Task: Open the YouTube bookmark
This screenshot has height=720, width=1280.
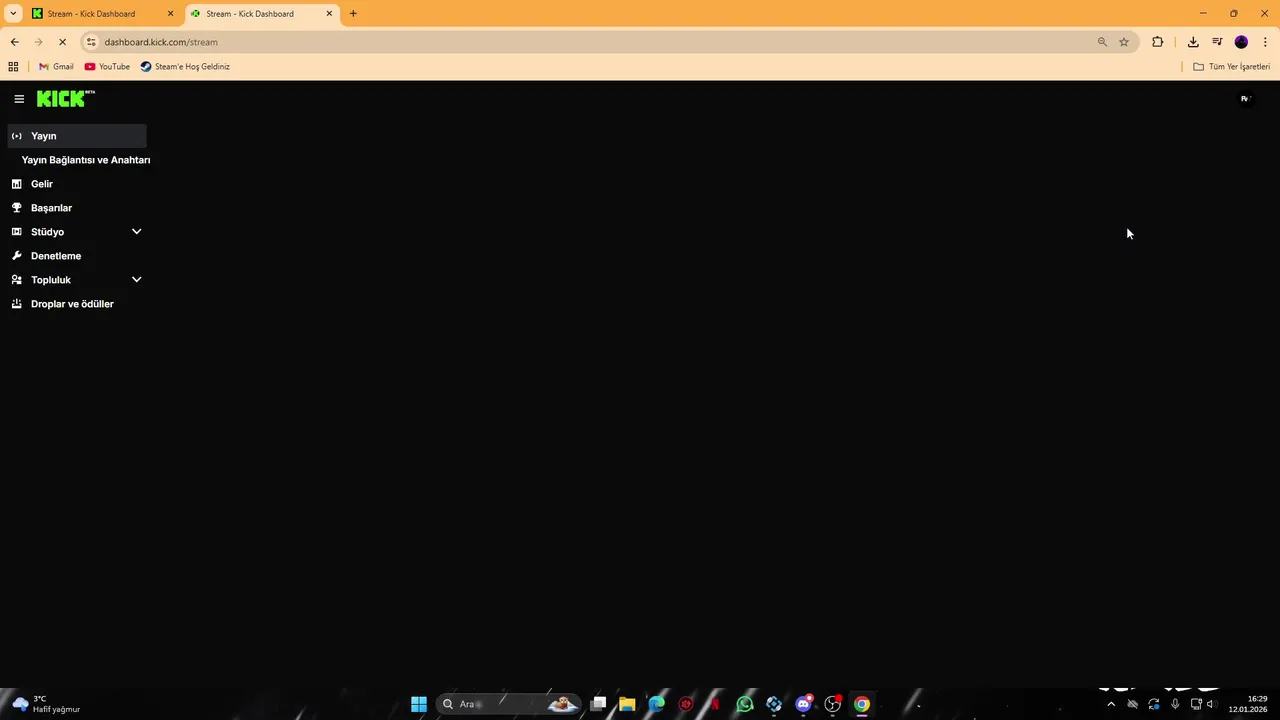Action: (x=107, y=67)
